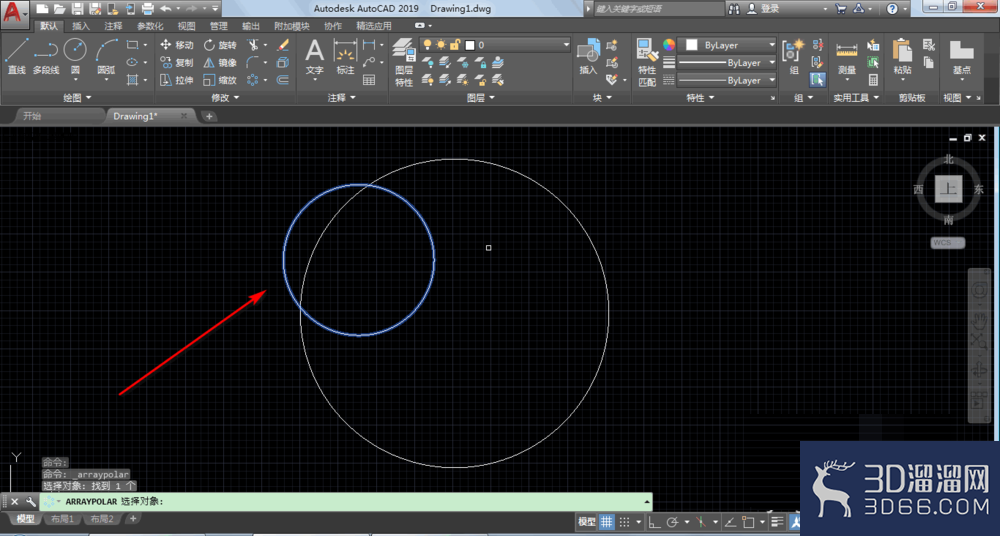
Task: Open the 布局1 layout tab
Action: pos(62,519)
